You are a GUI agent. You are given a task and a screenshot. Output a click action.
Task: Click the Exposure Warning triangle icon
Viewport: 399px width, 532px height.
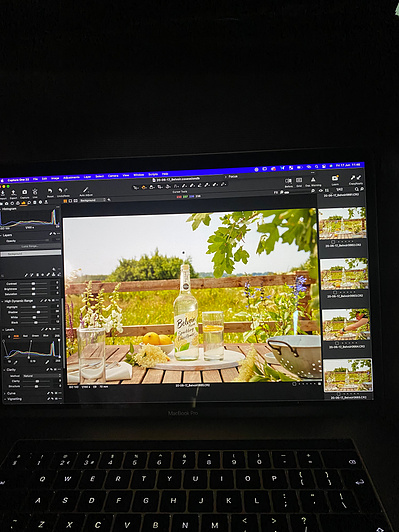(313, 179)
